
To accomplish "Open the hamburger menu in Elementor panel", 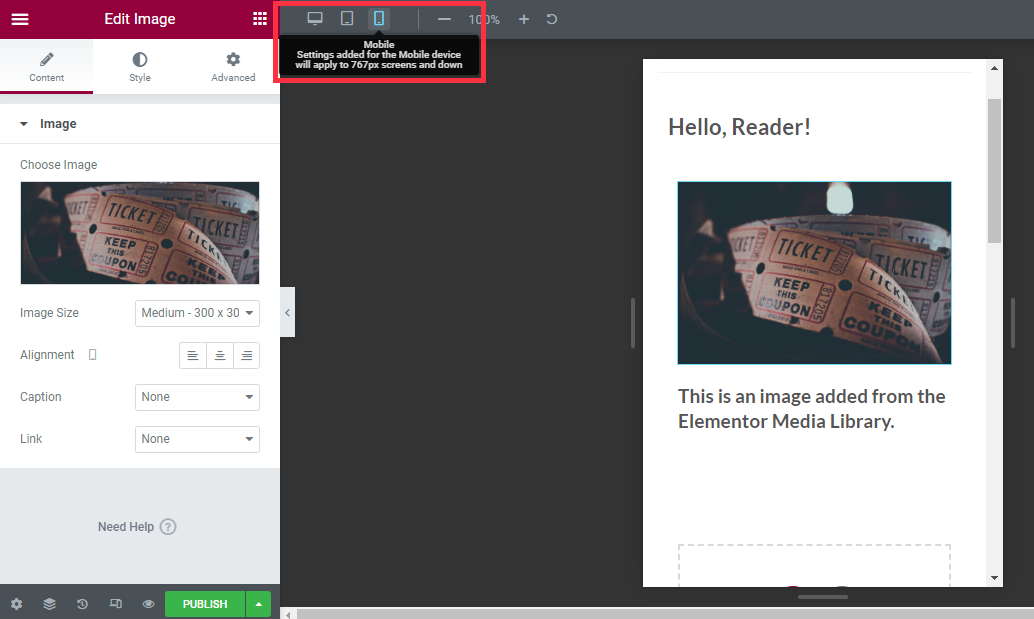I will 20,19.
